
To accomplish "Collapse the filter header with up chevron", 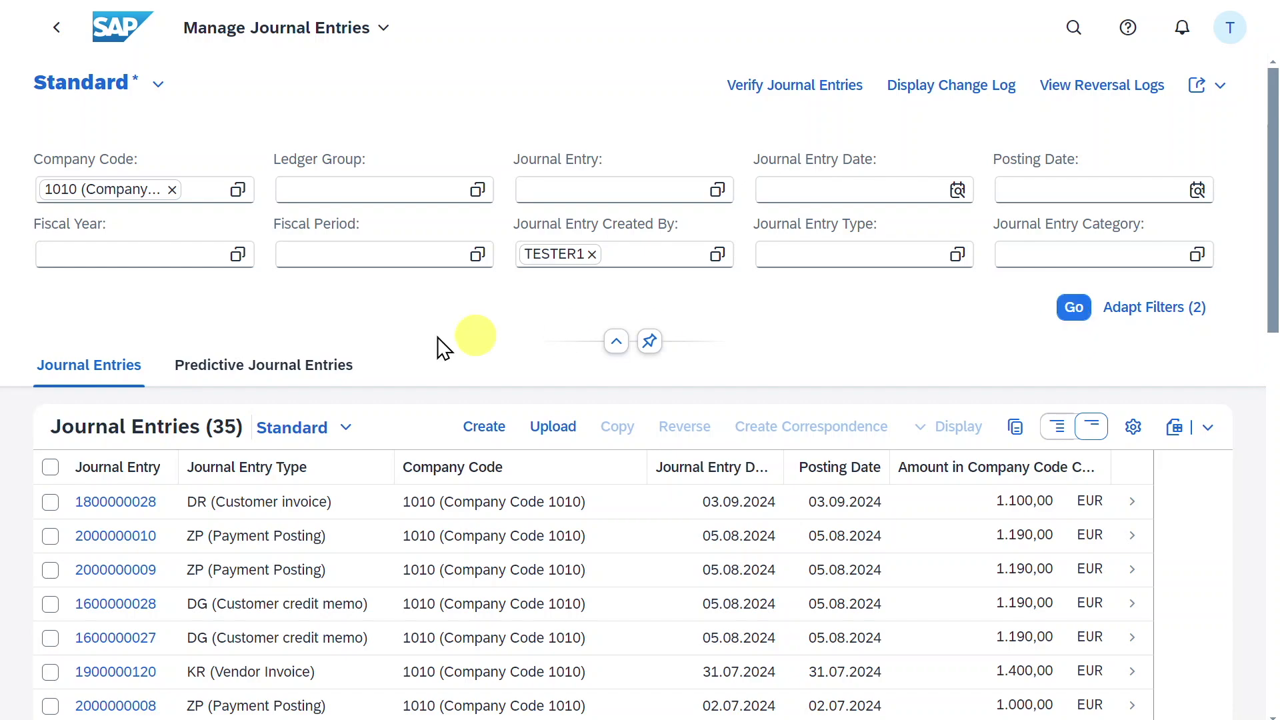I will point(616,342).
